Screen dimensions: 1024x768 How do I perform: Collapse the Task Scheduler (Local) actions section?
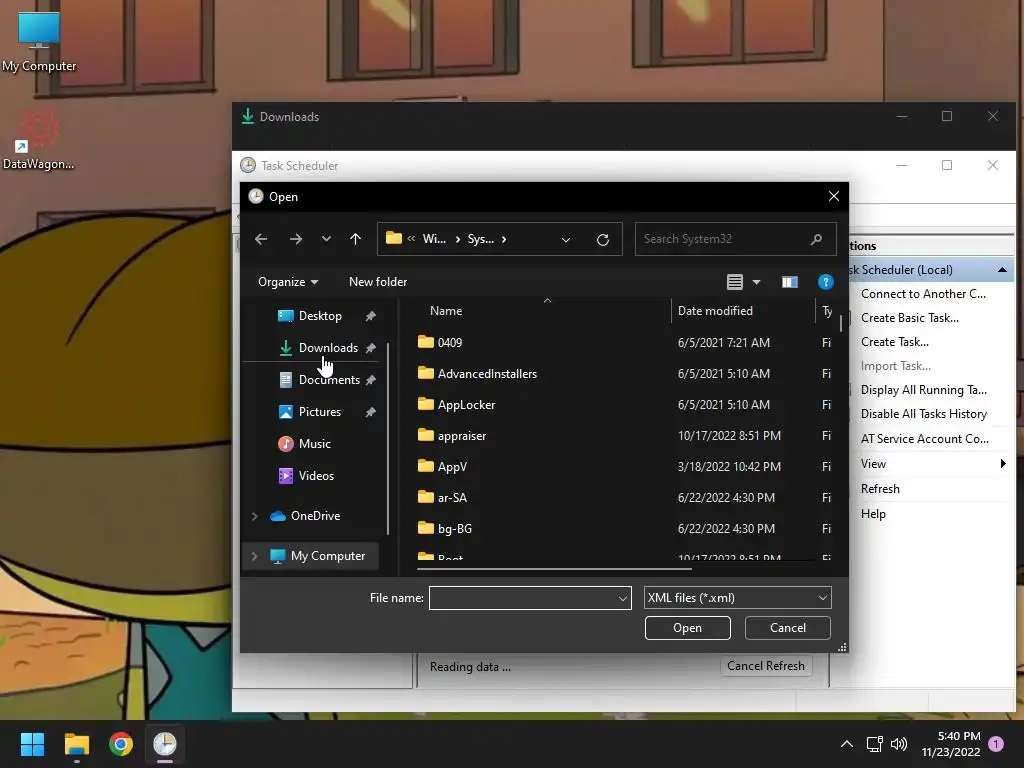pos(1002,270)
